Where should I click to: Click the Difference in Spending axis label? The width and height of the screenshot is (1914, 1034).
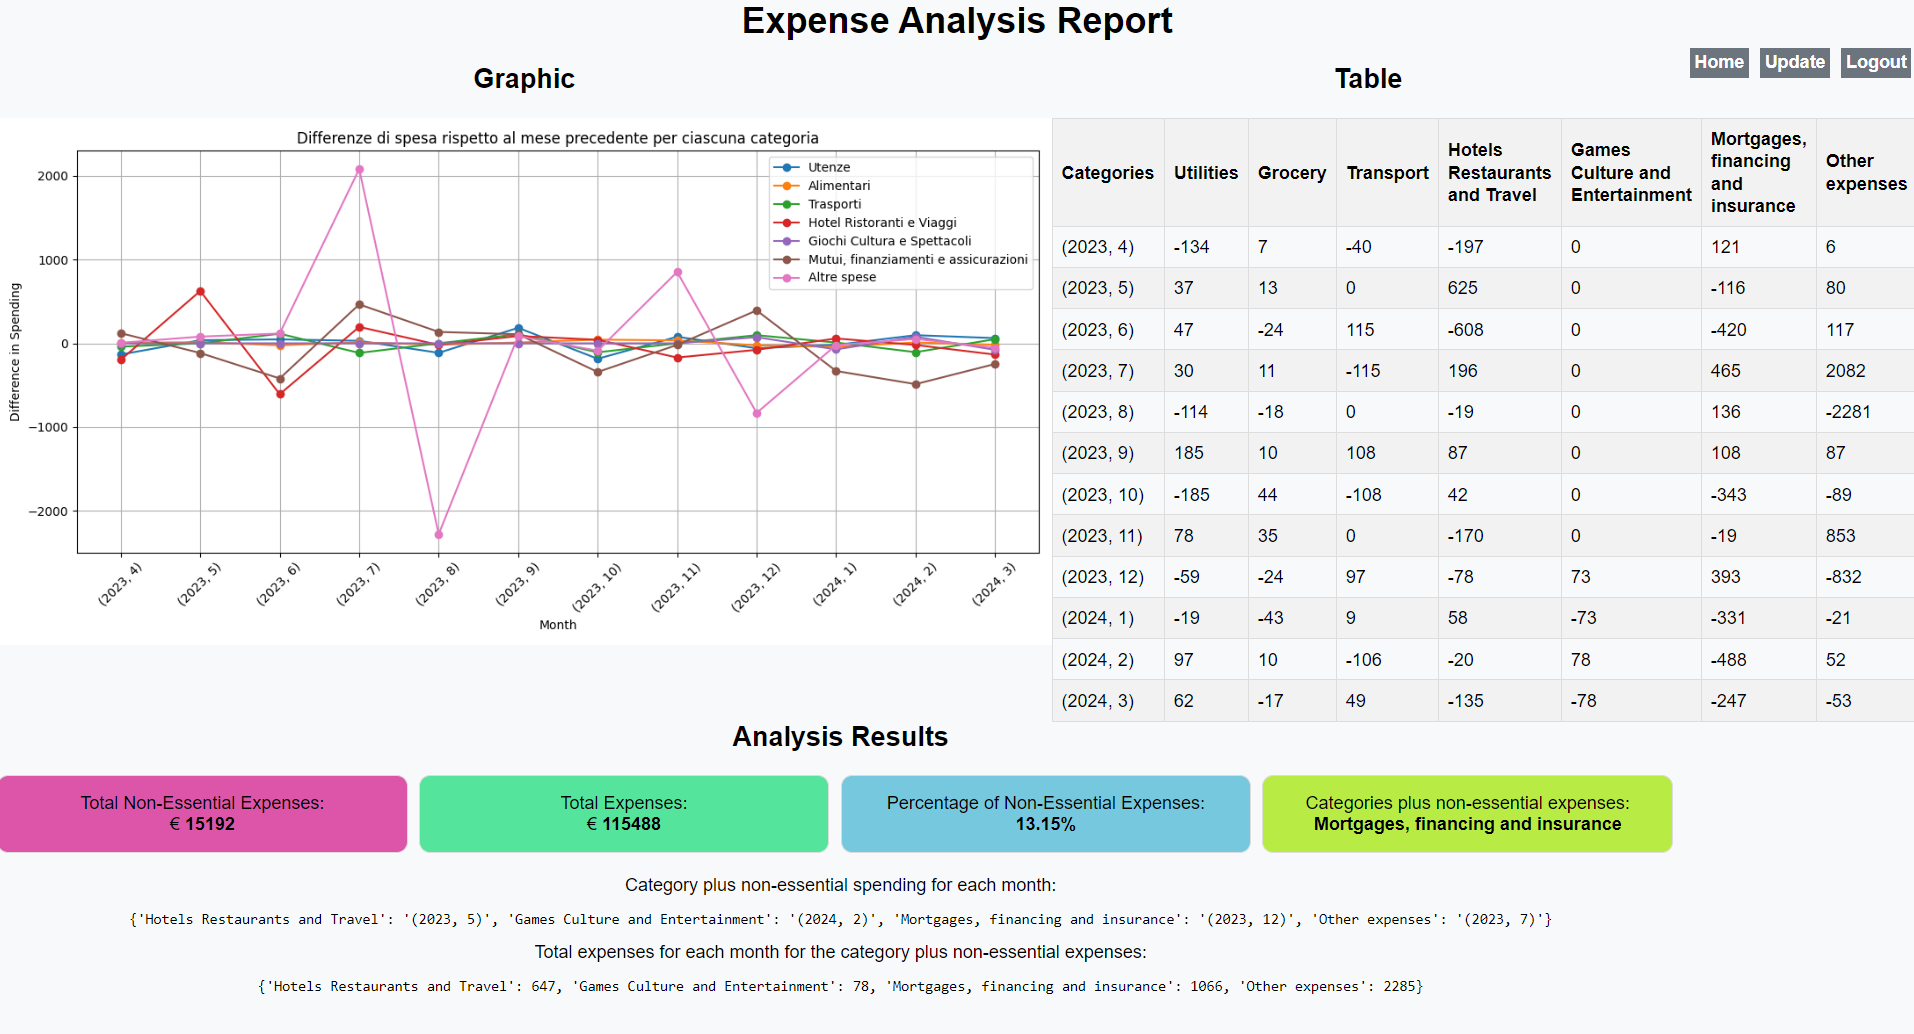click(x=15, y=352)
